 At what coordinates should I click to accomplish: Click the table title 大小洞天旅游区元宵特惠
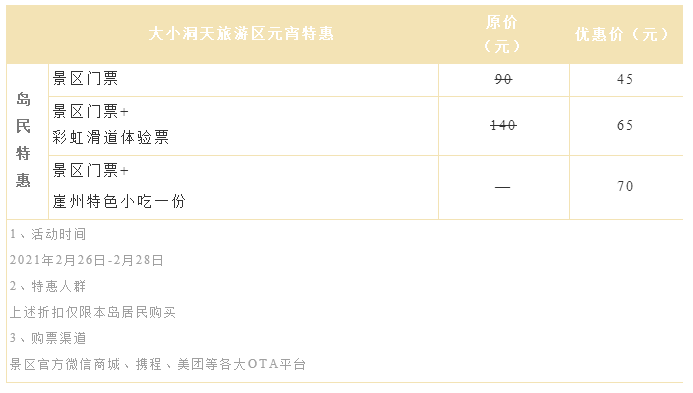(x=241, y=34)
